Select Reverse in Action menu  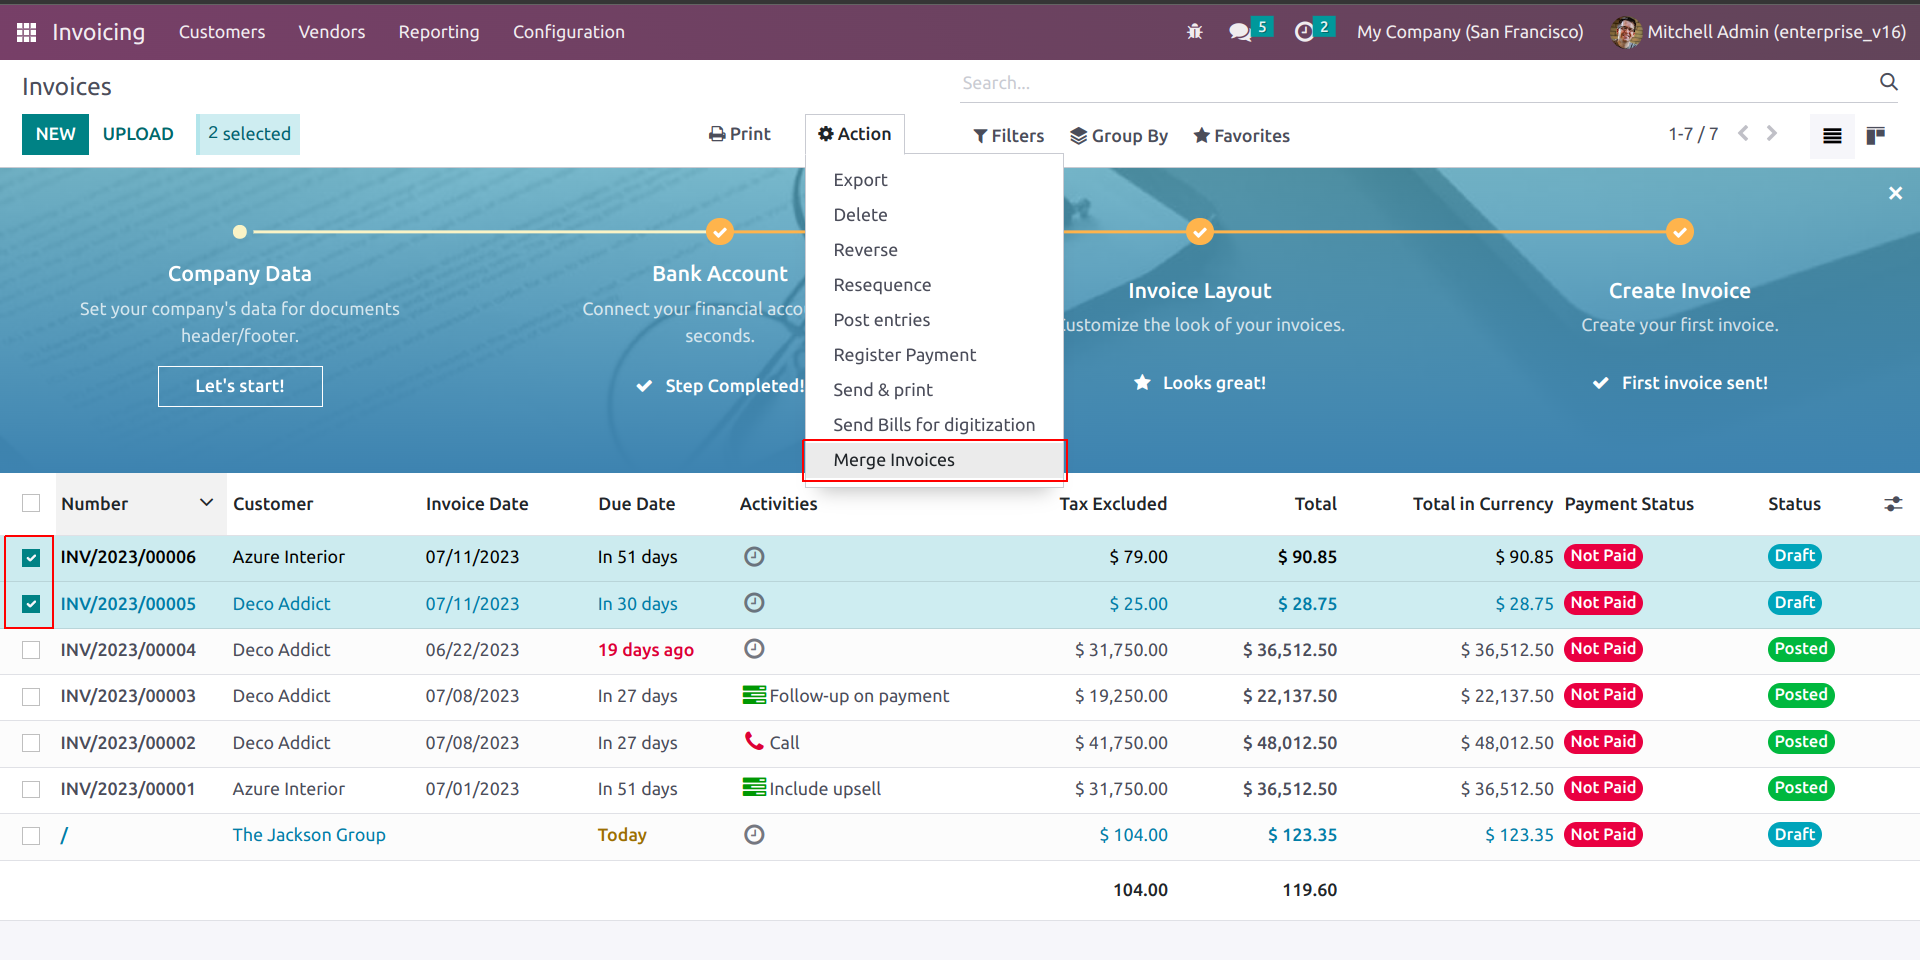(934, 250)
